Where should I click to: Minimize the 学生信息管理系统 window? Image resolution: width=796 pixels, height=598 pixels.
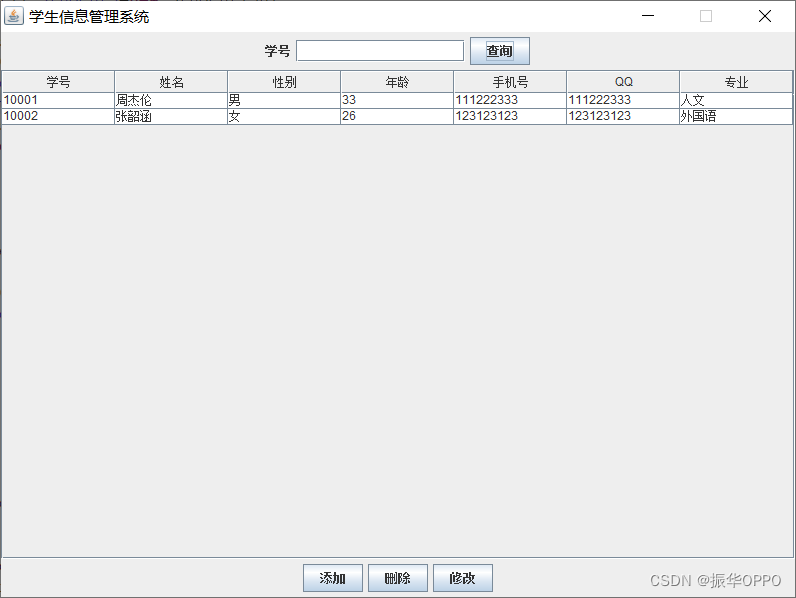click(x=648, y=16)
